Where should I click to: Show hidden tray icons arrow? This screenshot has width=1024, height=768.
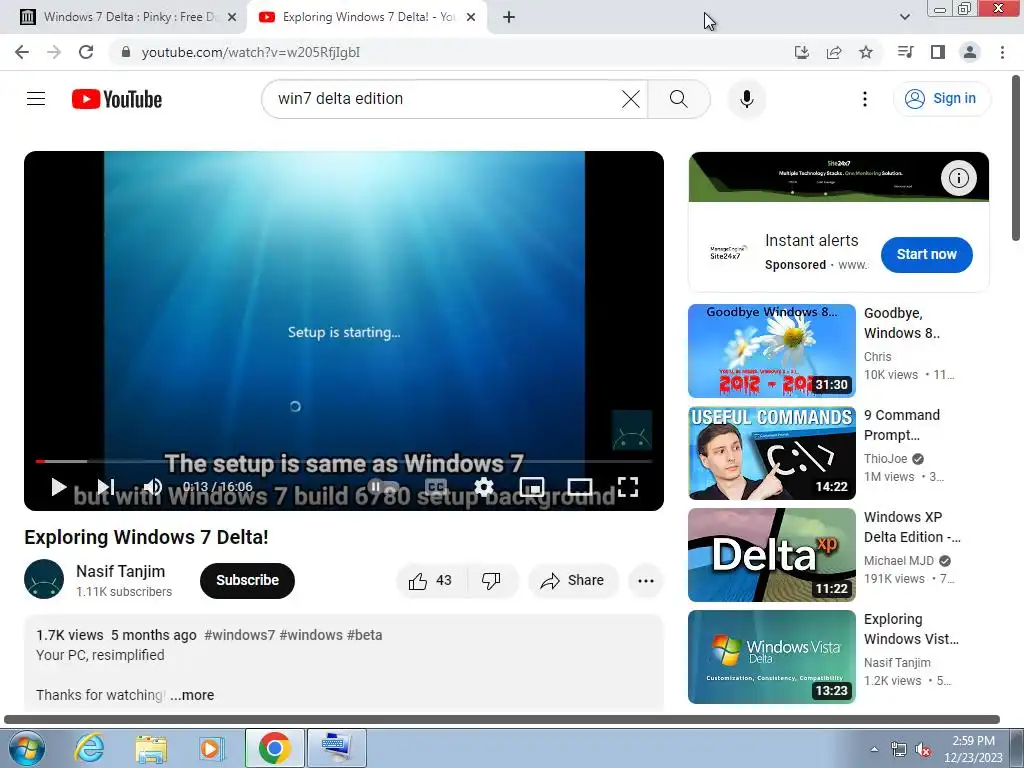(874, 749)
